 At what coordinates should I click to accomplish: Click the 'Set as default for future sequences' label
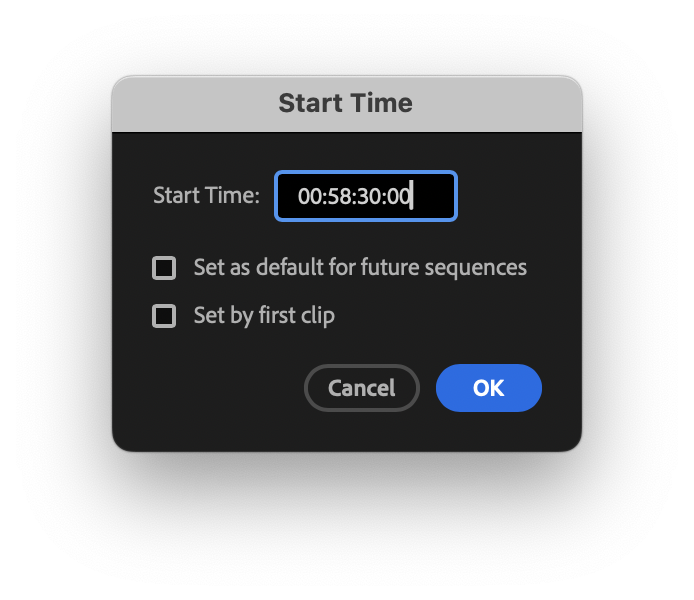360,268
